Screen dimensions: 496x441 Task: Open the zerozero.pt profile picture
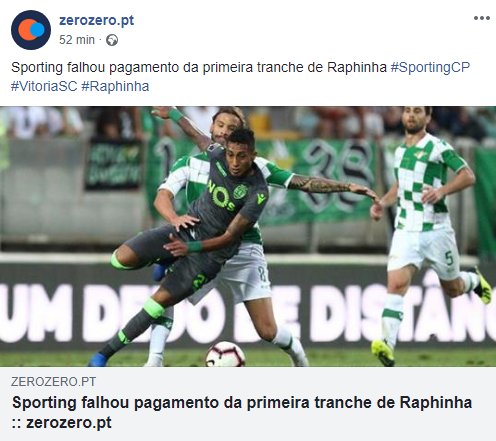pos(31,30)
